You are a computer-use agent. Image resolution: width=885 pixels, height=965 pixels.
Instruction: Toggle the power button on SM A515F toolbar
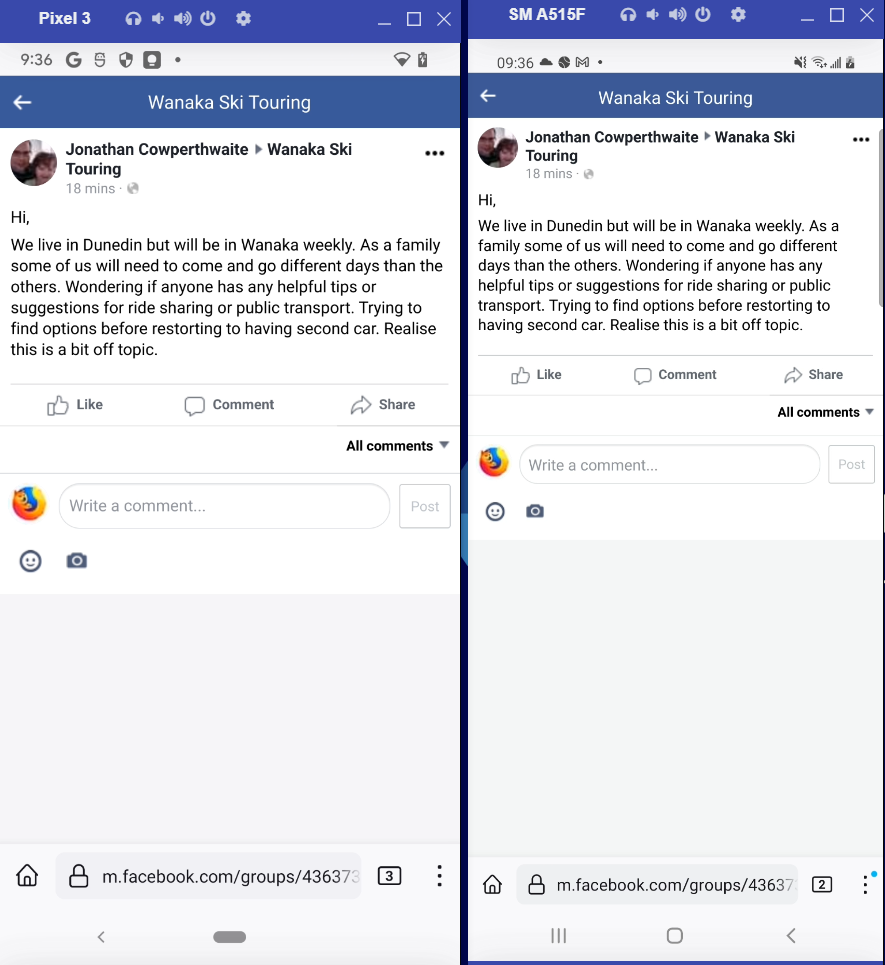[x=702, y=14]
